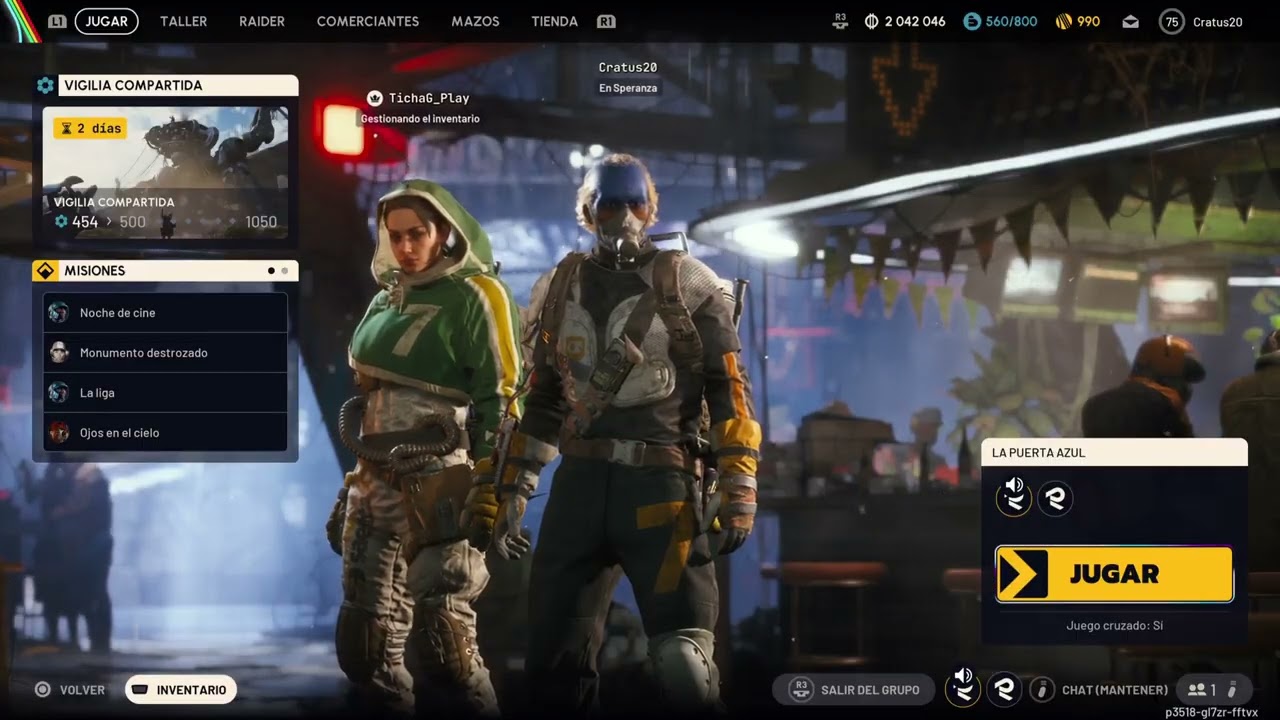
Task: Open the Ojos en el cielo mission
Action: point(165,433)
